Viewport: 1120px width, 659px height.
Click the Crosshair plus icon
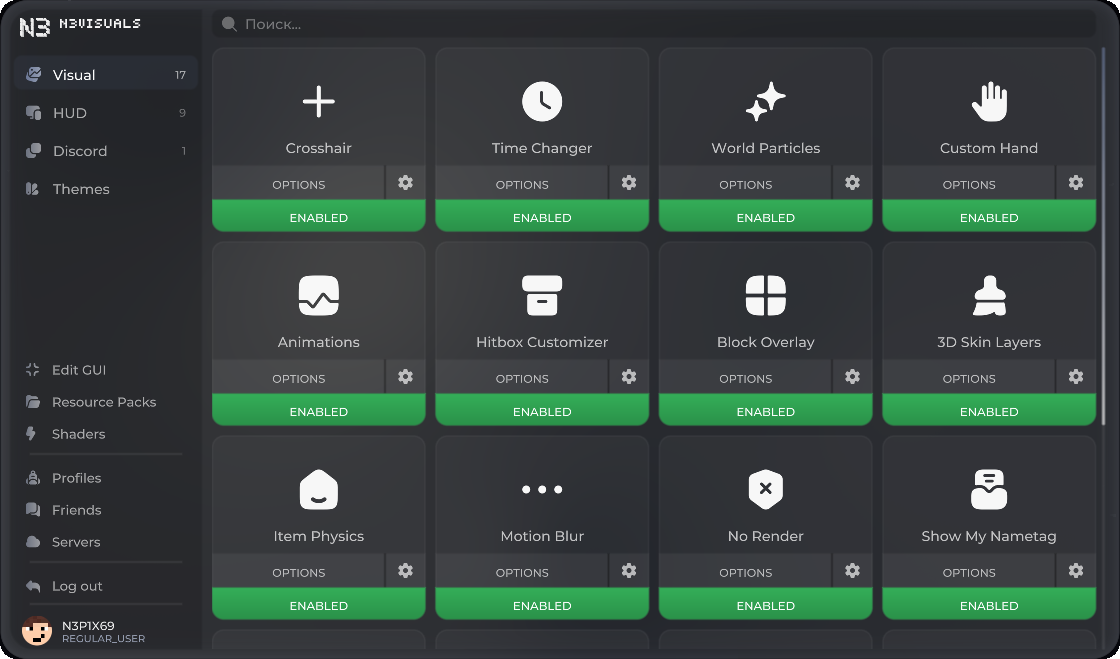pos(319,101)
